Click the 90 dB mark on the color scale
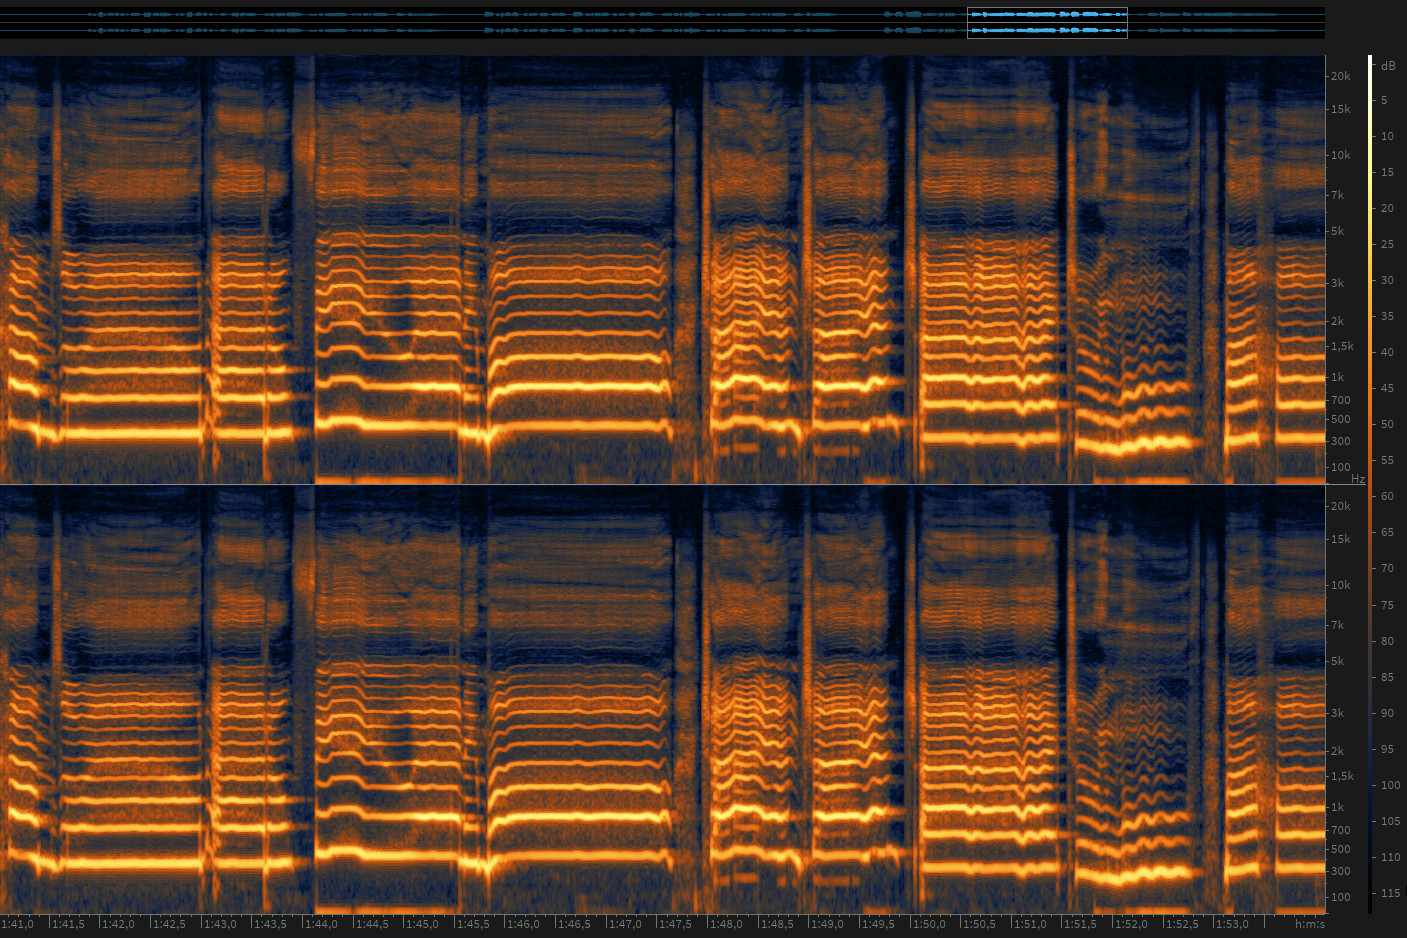Image resolution: width=1407 pixels, height=938 pixels. [x=1387, y=713]
